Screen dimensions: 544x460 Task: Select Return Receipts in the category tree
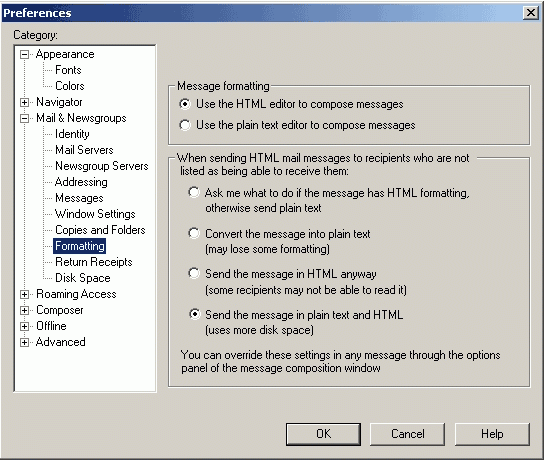point(94,262)
